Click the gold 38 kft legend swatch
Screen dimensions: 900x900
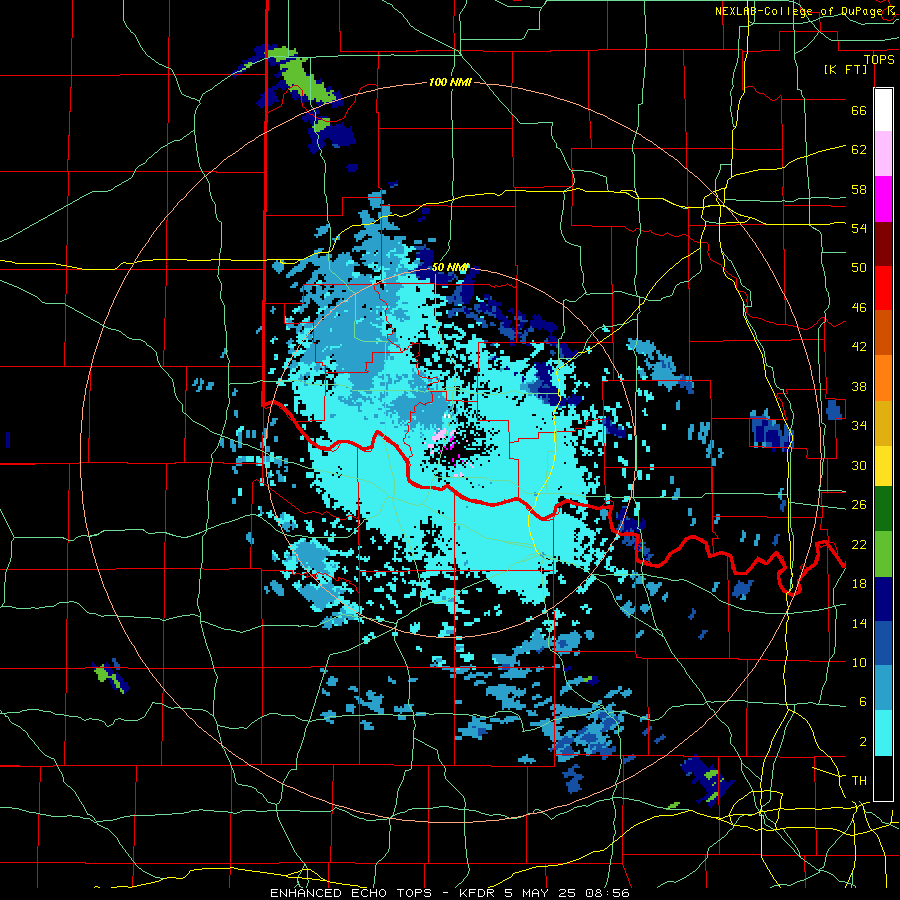(883, 423)
